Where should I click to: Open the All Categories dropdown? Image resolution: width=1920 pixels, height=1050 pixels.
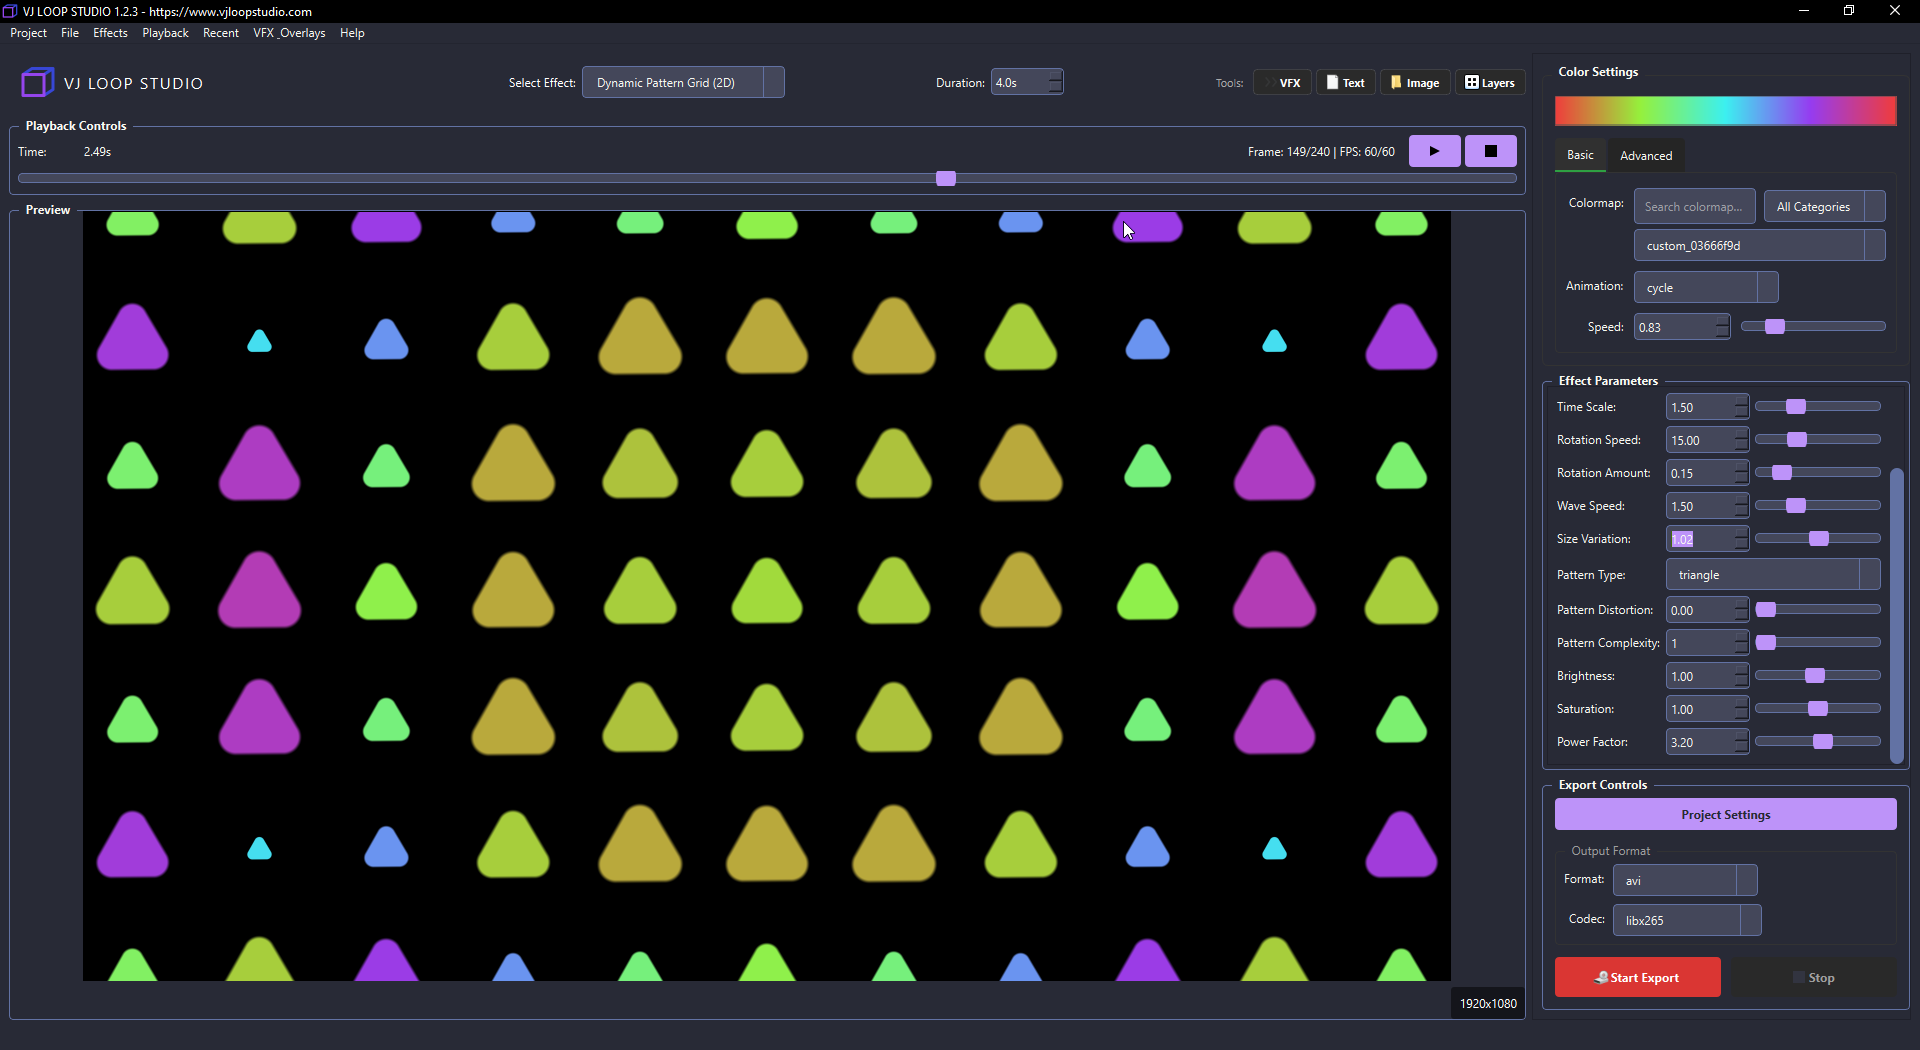point(1824,207)
